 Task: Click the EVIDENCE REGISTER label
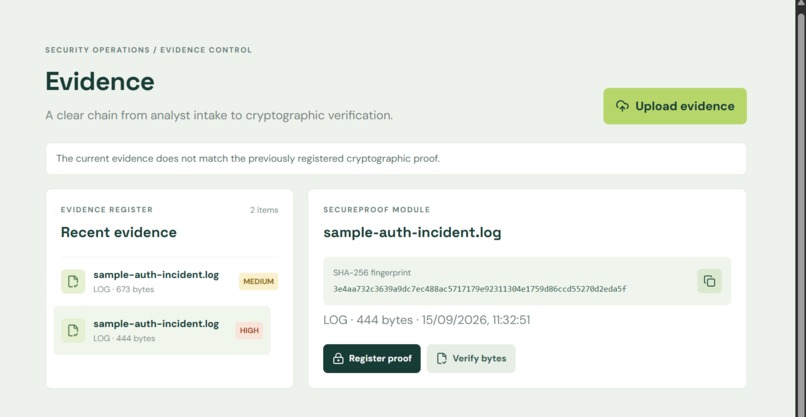pos(107,210)
